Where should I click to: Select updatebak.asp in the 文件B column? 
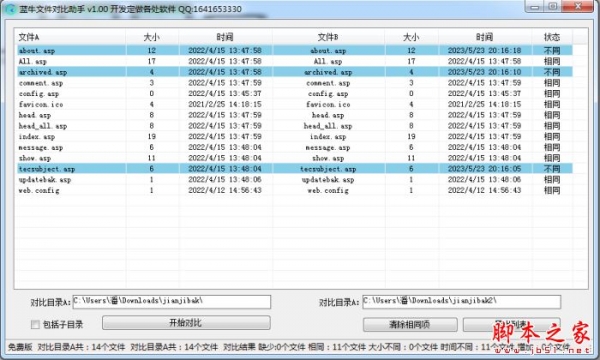328,179
